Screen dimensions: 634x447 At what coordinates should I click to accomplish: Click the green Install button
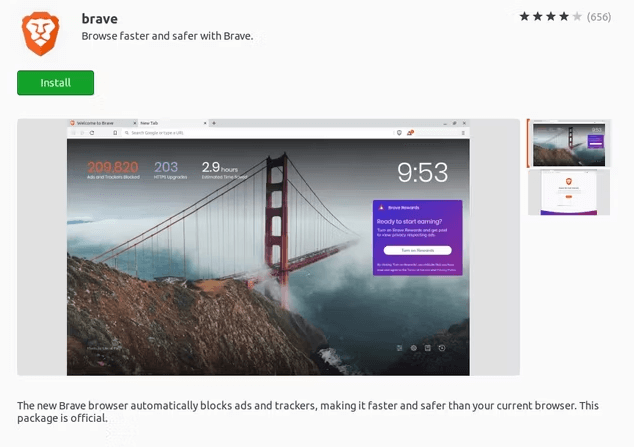(x=55, y=83)
